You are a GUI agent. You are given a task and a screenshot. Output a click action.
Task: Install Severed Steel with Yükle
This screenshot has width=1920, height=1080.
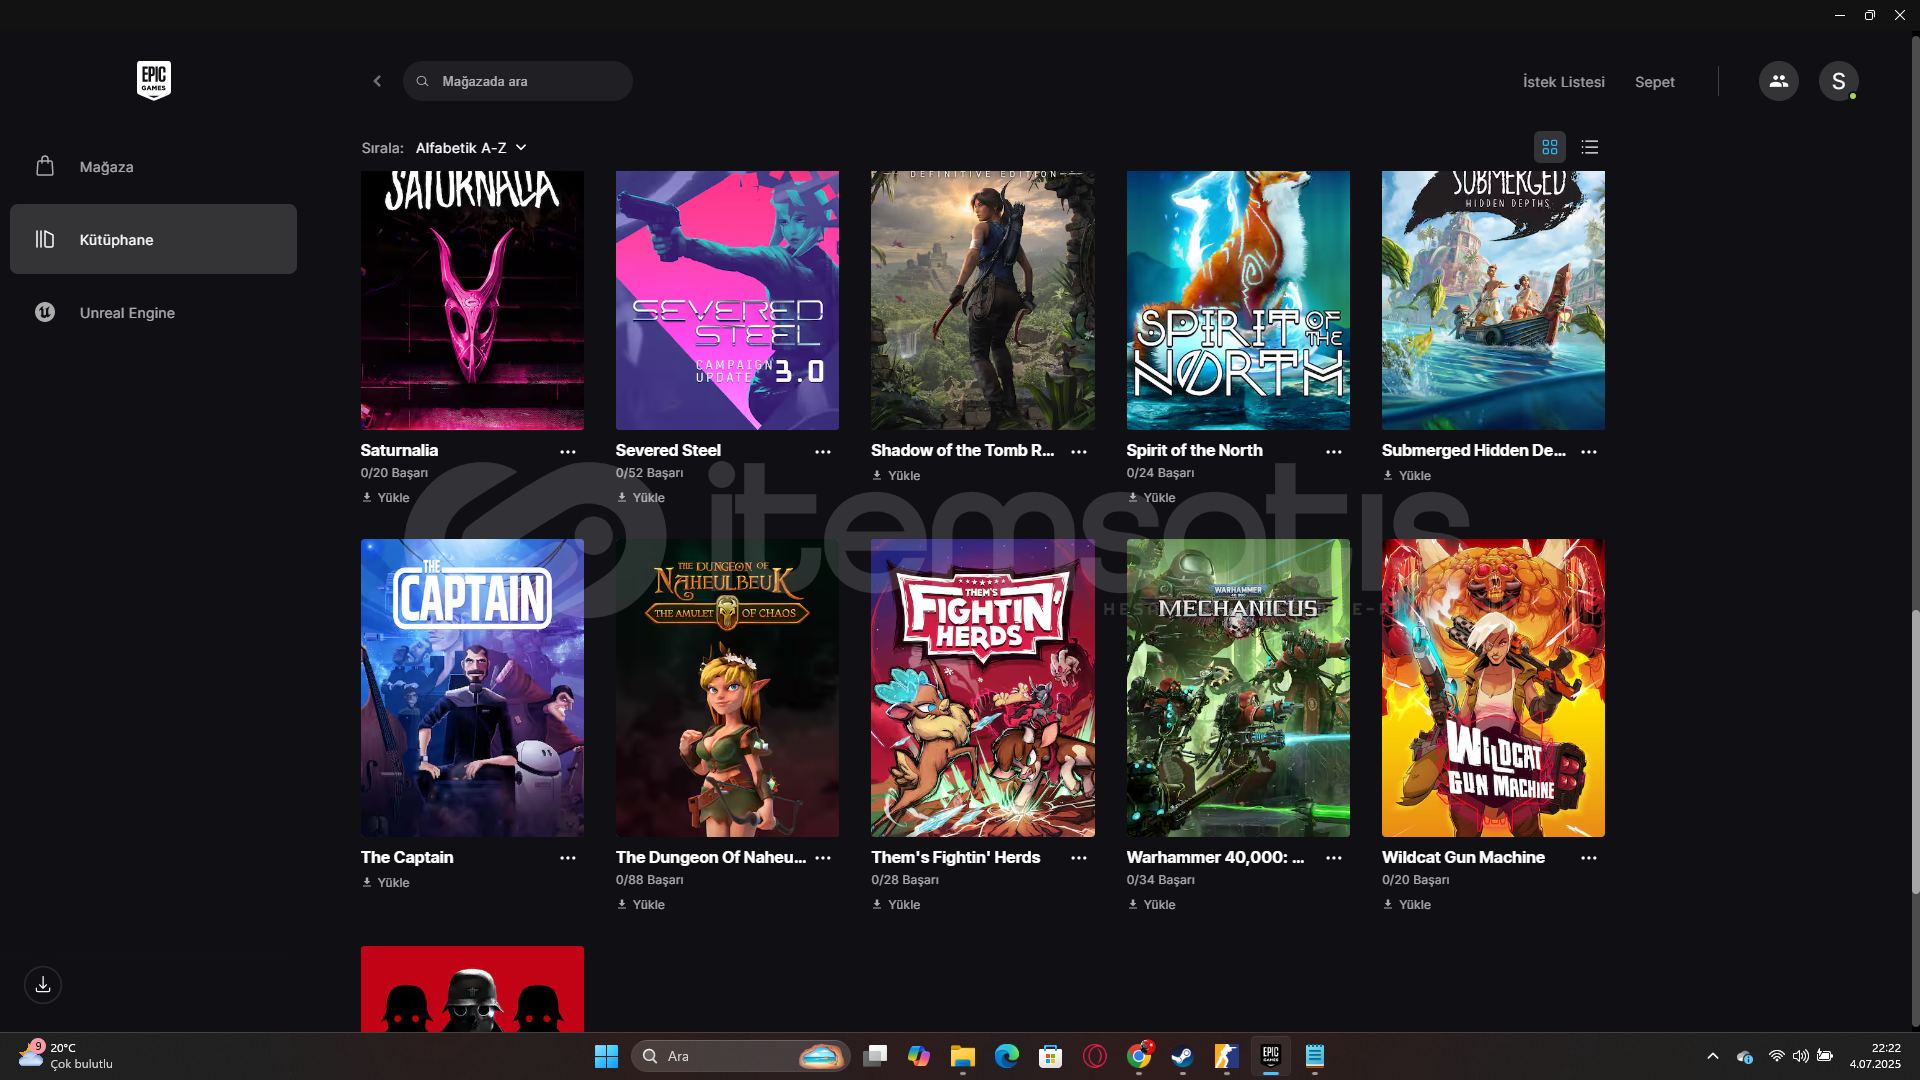pyautogui.click(x=641, y=497)
